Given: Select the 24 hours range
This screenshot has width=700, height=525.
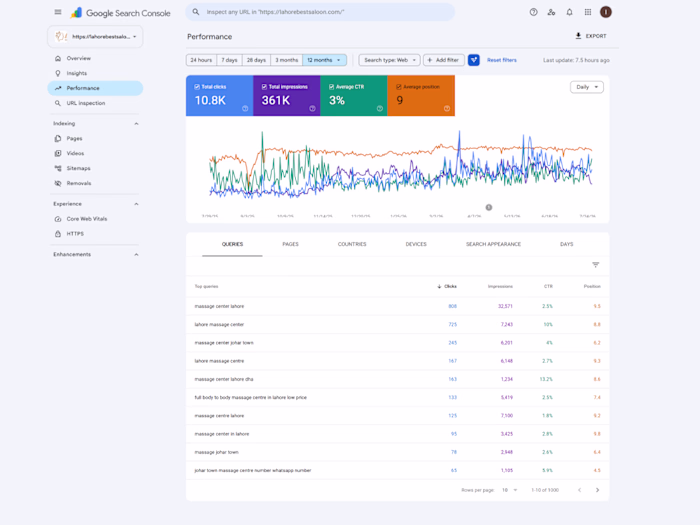Looking at the screenshot, I should pos(201,60).
